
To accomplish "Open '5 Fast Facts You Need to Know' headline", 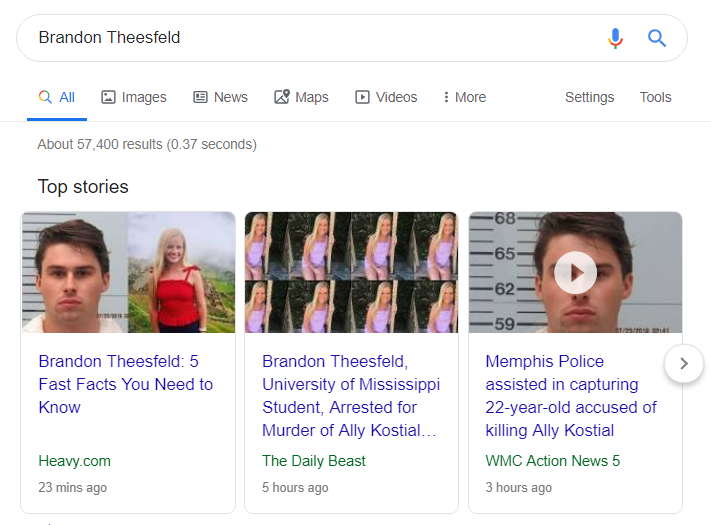I will 126,384.
